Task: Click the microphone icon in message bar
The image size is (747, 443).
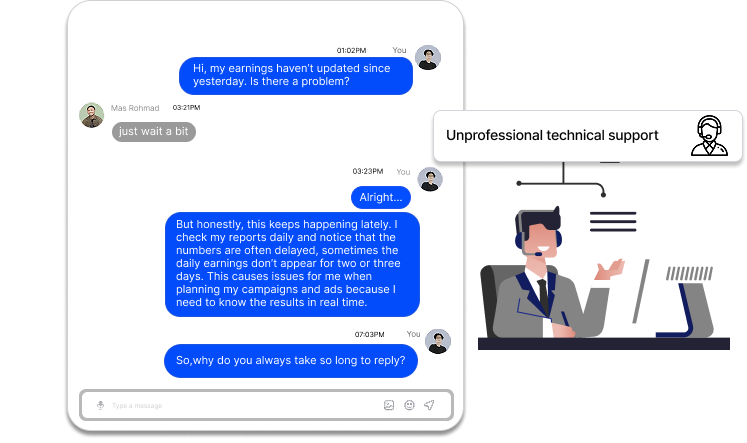Action: click(x=101, y=405)
